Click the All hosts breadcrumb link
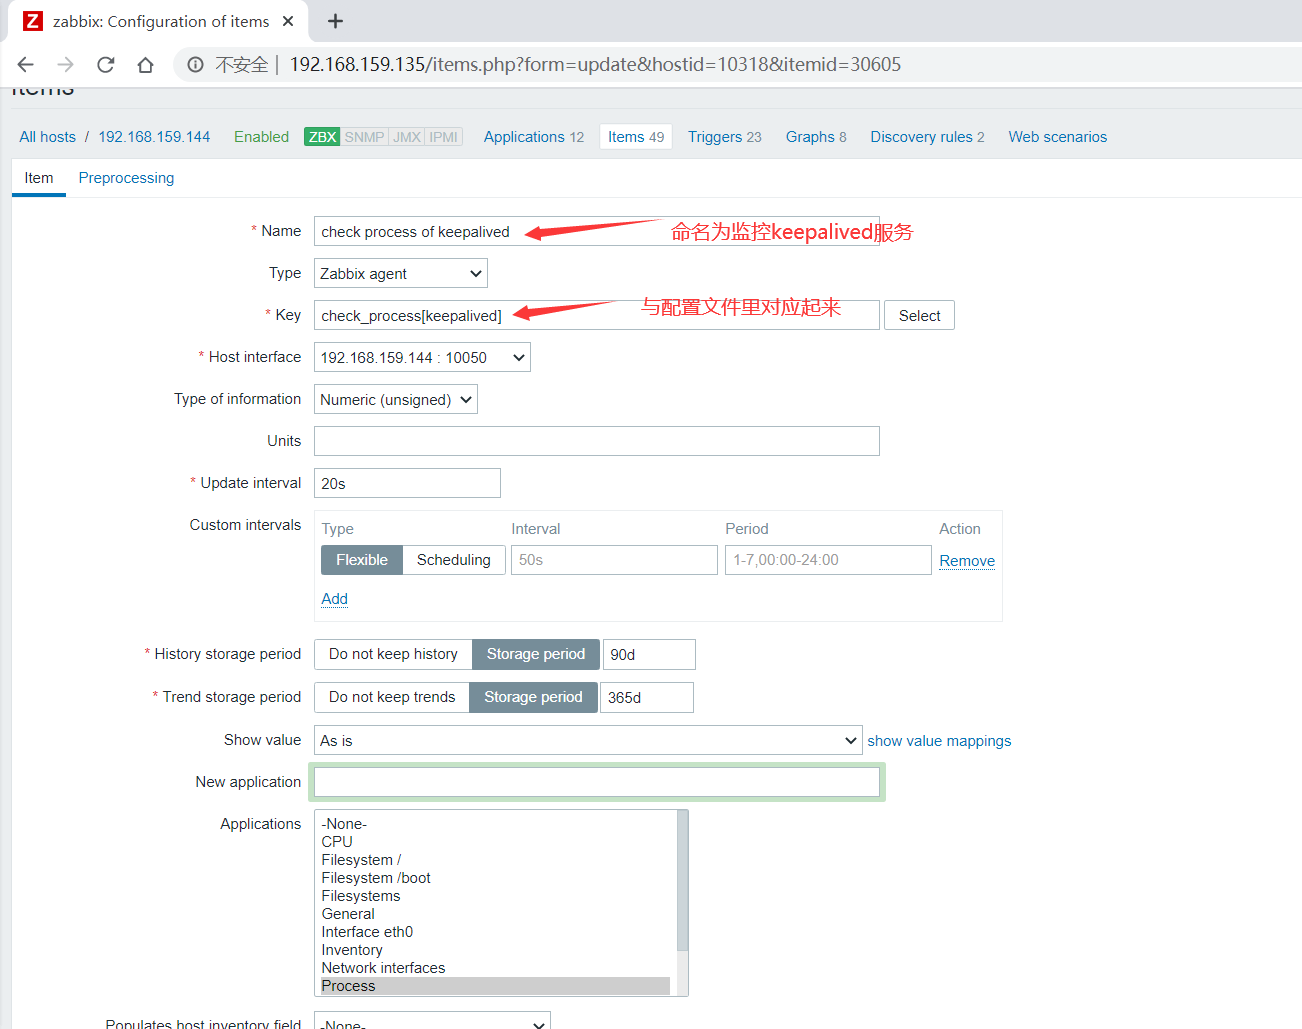 point(48,137)
